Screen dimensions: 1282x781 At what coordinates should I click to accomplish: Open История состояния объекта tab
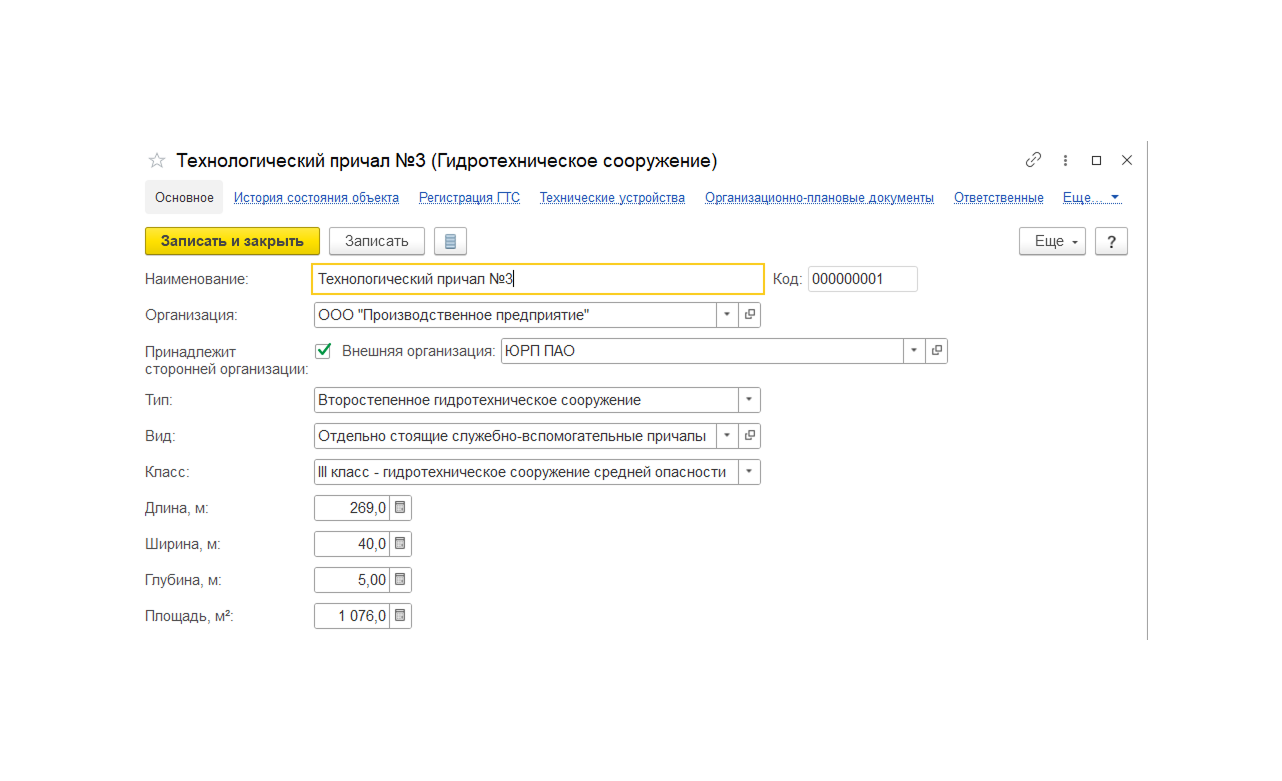click(316, 198)
